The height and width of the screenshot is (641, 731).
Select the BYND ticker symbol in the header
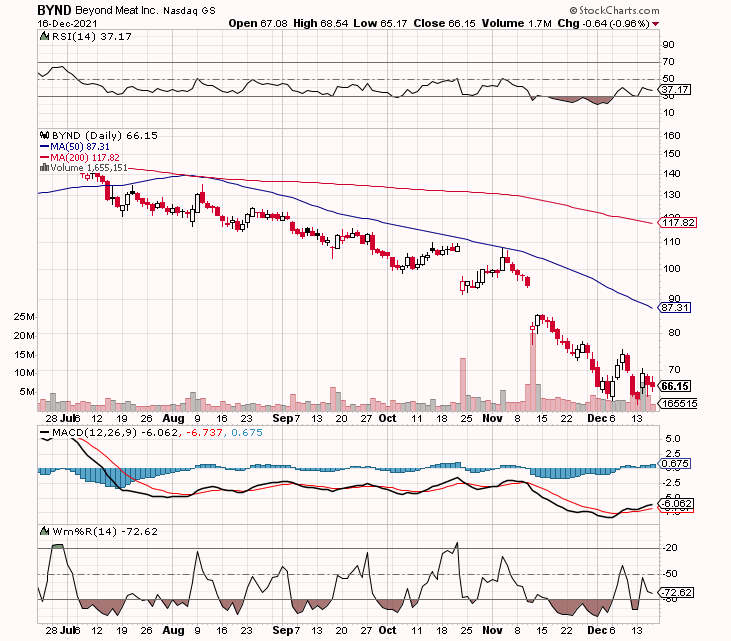54,10
